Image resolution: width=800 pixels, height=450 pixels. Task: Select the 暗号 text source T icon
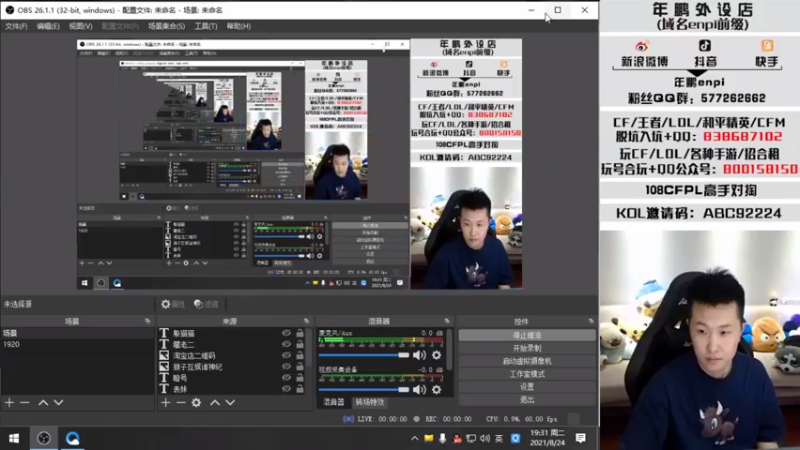[x=164, y=378]
